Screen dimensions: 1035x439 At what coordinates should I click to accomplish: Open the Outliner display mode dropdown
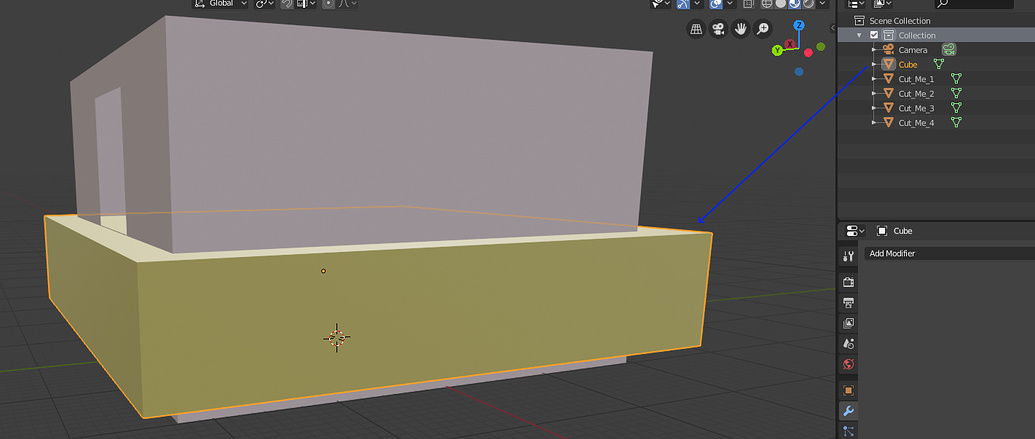coord(883,3)
